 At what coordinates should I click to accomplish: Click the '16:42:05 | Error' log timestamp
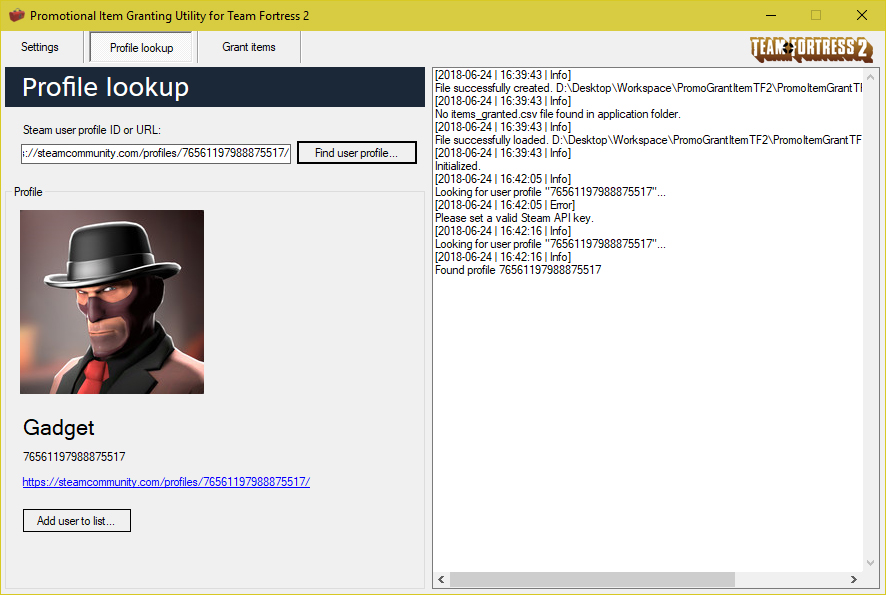point(505,205)
